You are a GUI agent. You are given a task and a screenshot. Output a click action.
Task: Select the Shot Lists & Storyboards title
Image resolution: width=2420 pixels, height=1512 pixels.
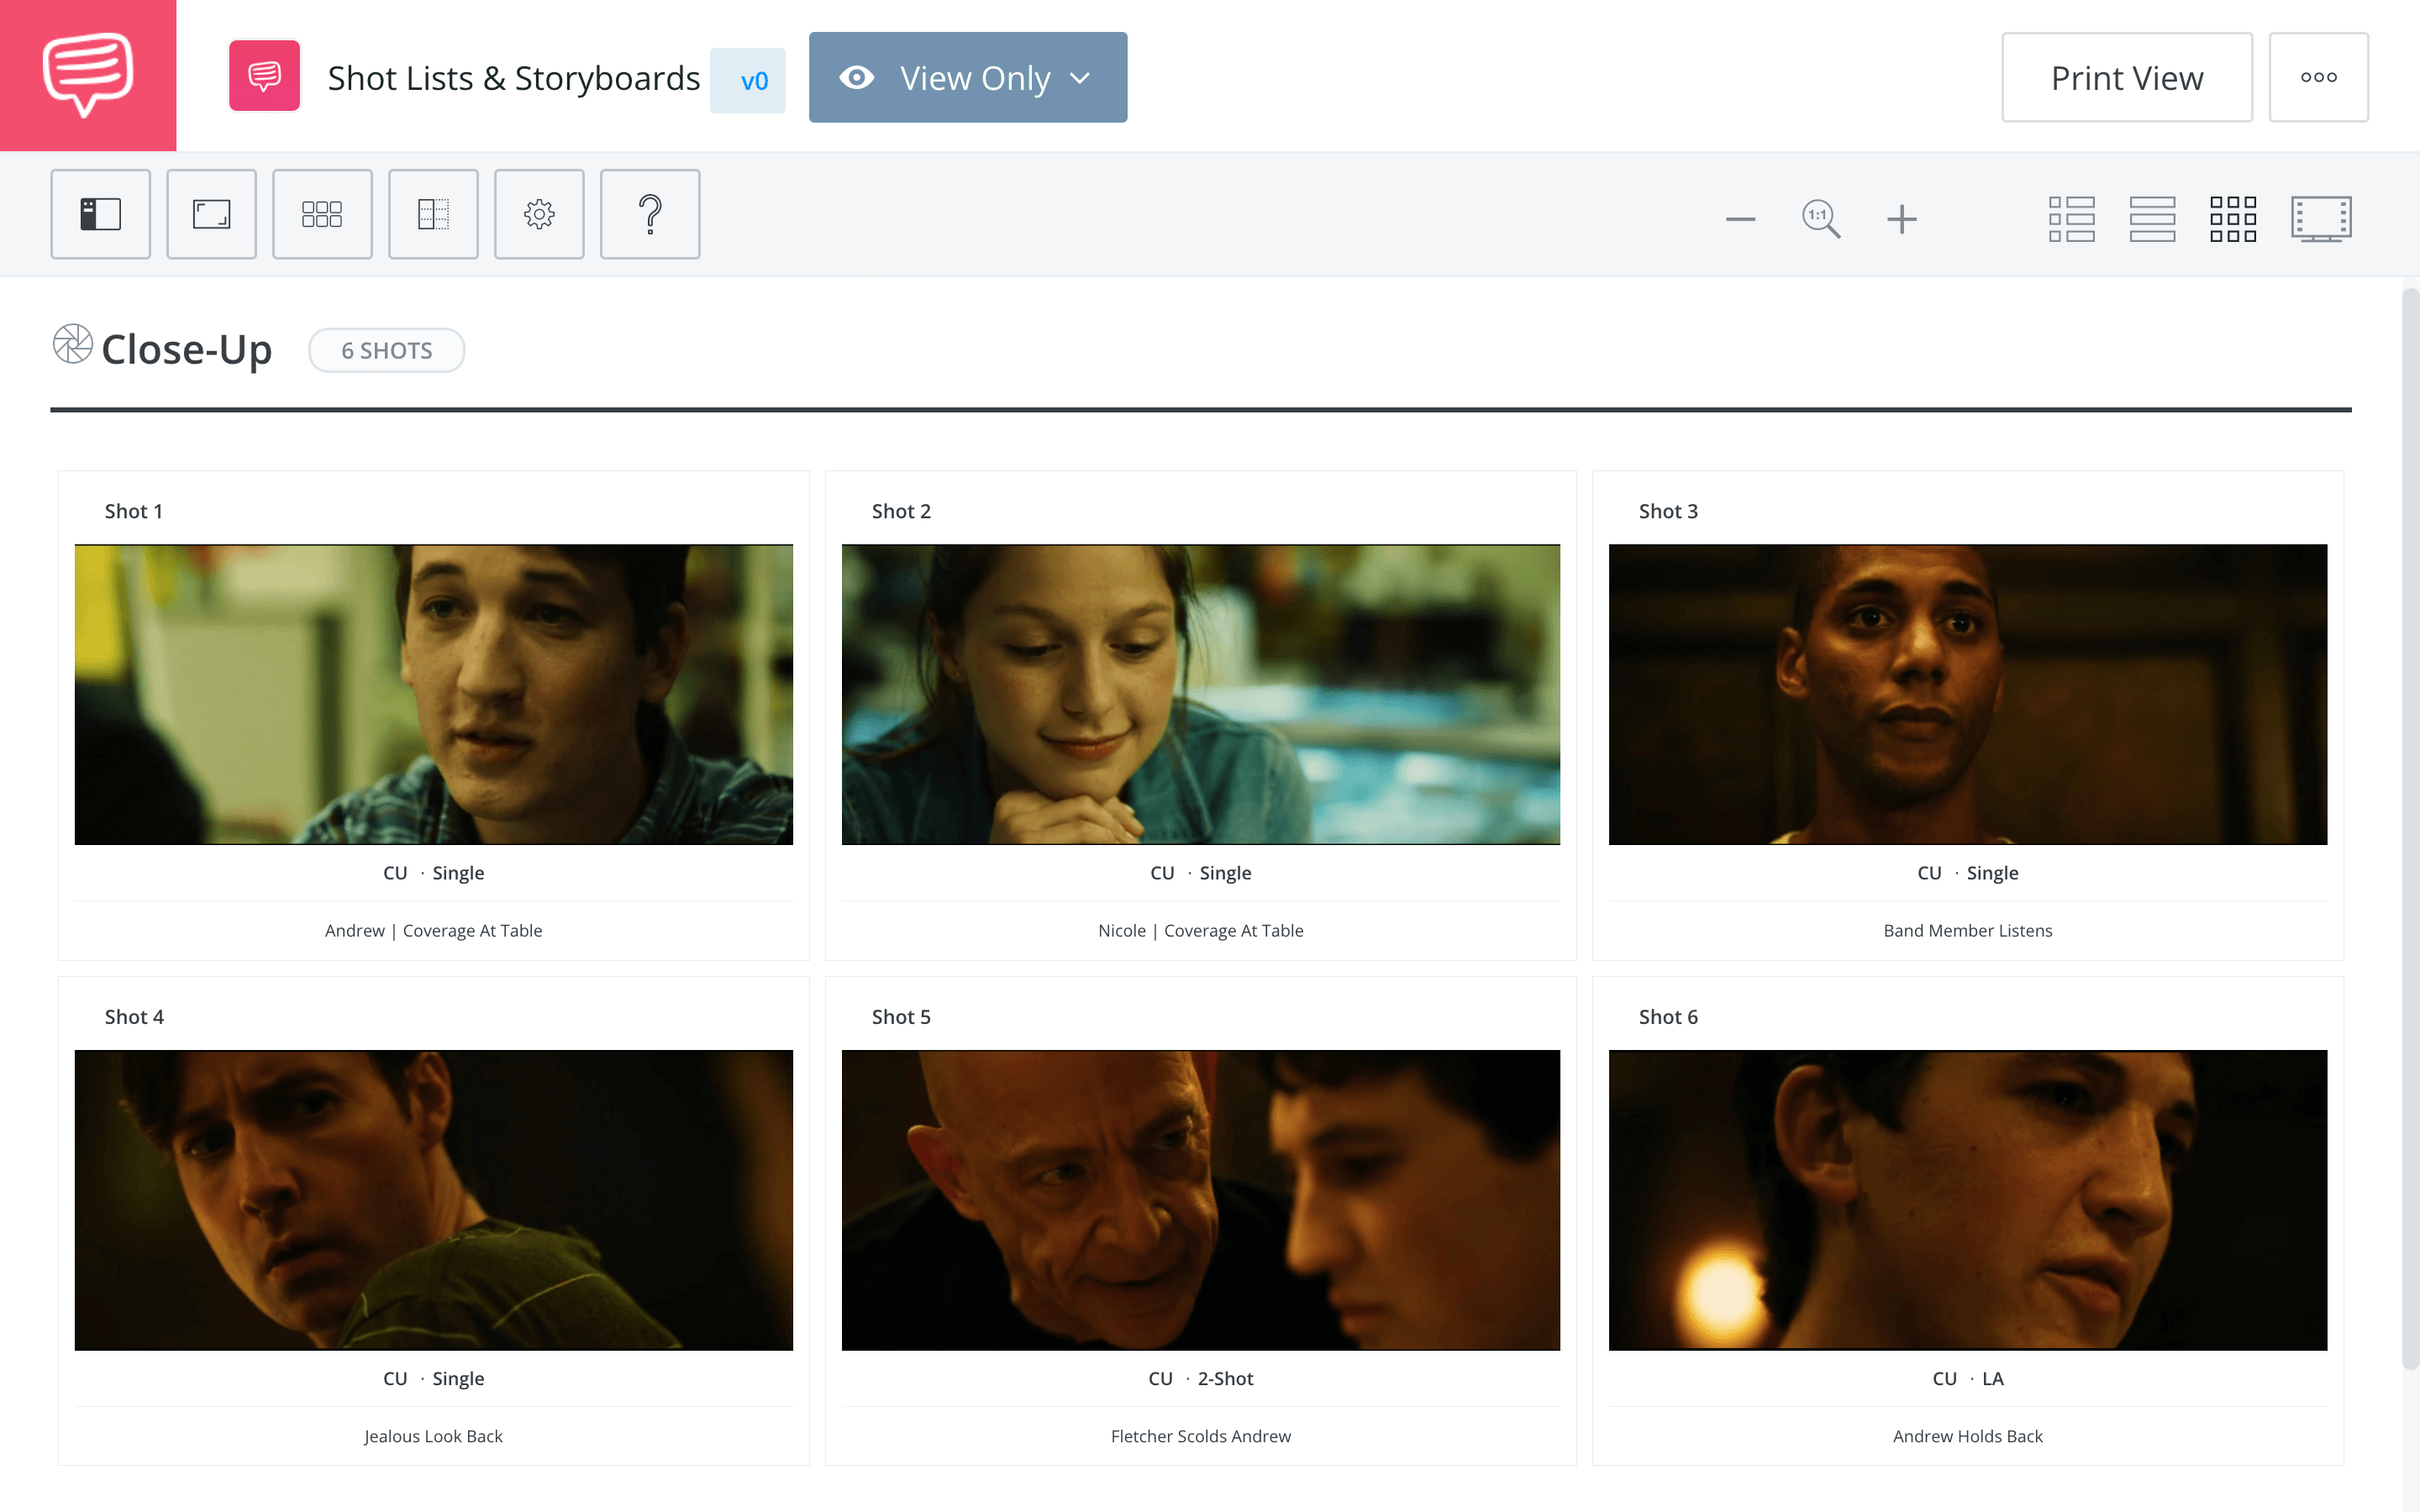(x=513, y=77)
